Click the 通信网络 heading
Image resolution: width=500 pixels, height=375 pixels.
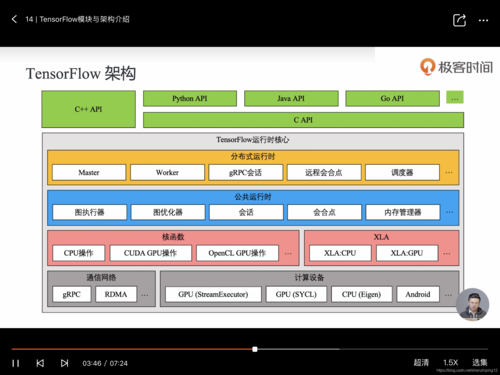[101, 278]
